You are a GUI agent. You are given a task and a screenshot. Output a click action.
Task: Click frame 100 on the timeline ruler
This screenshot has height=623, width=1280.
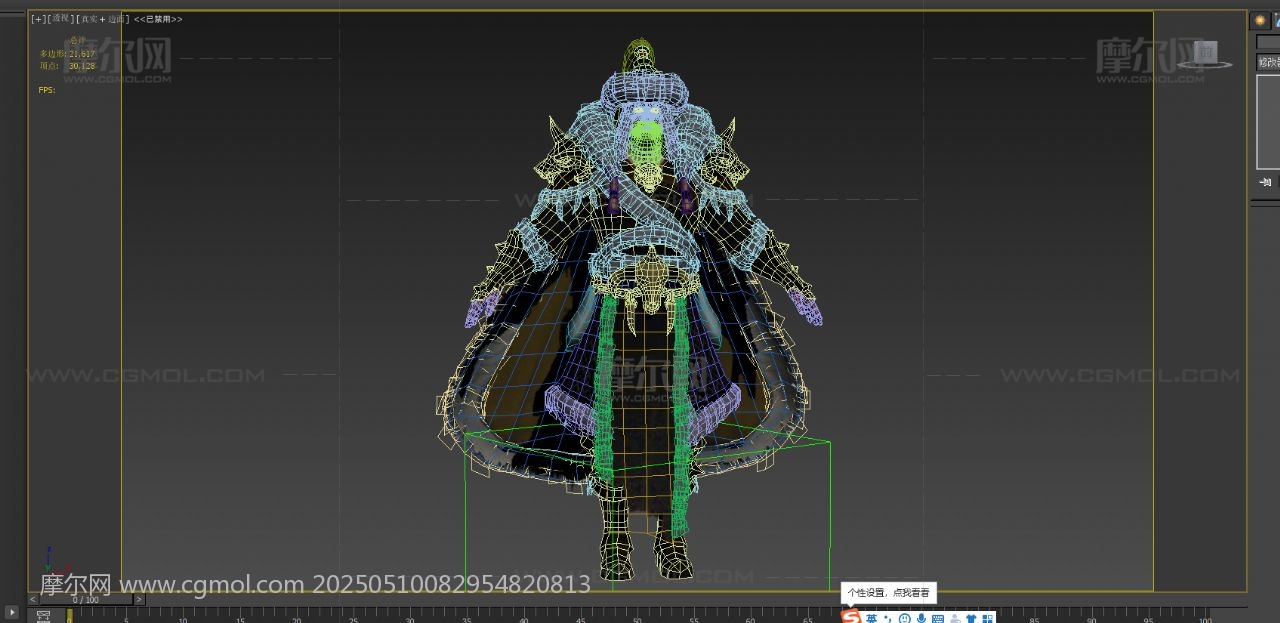1204,619
